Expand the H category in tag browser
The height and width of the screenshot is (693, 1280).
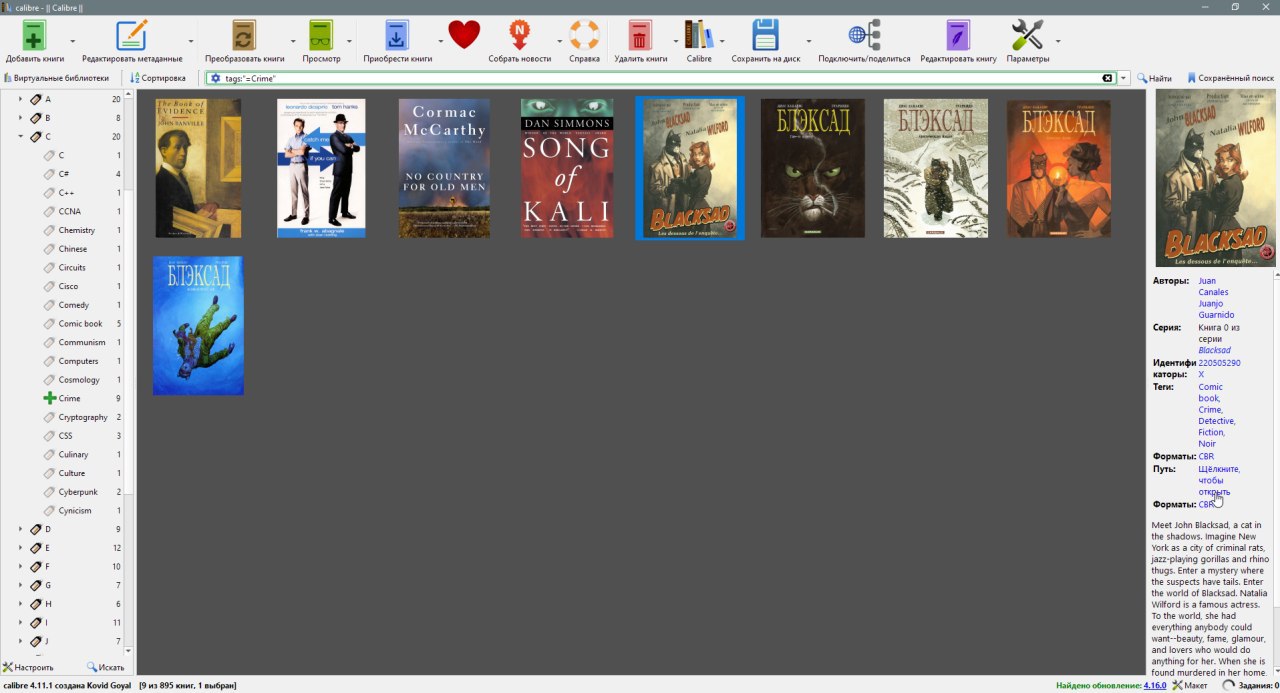click(20, 604)
